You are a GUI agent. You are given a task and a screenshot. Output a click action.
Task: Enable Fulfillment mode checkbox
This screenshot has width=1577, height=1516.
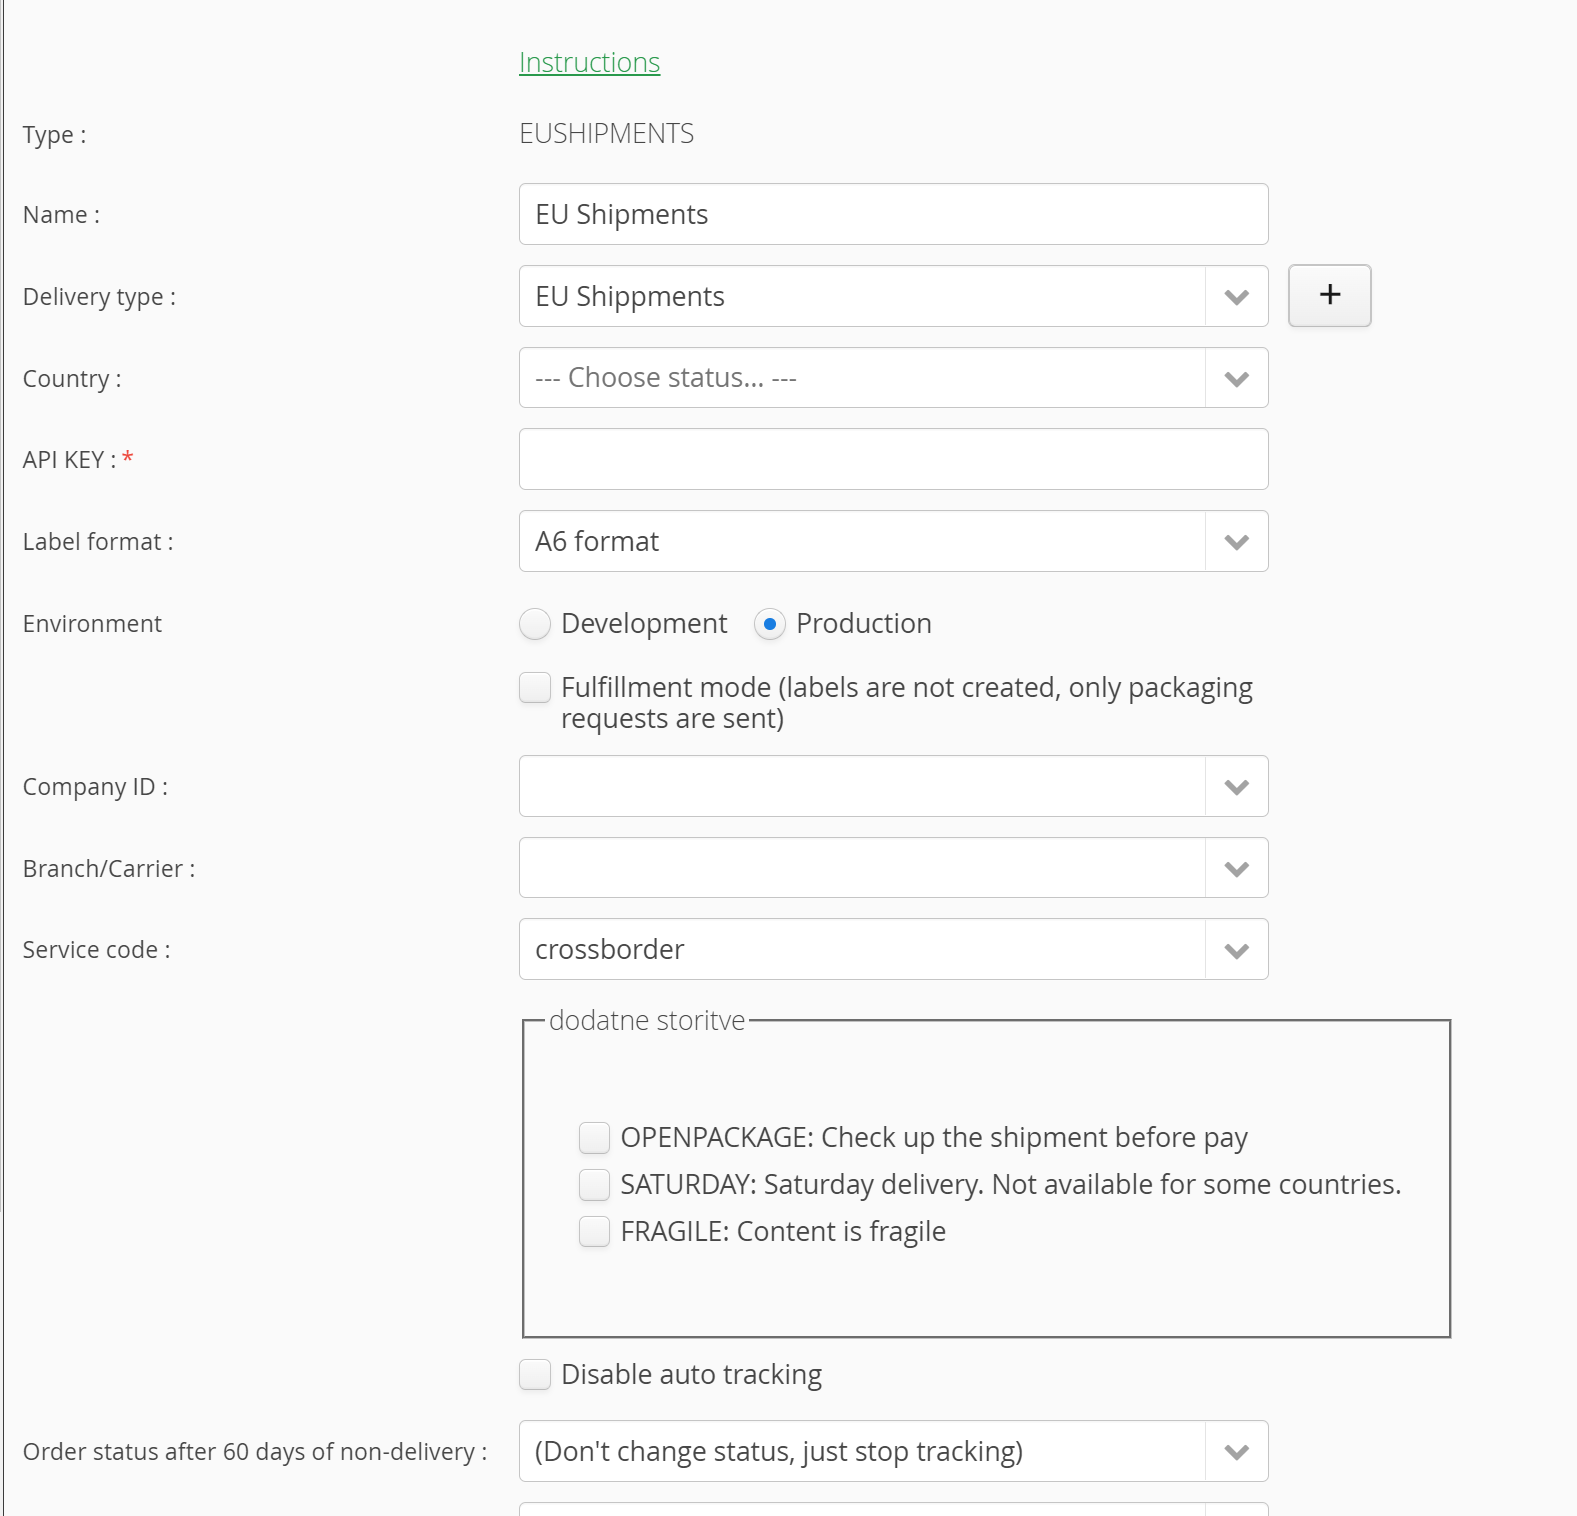coord(535,687)
